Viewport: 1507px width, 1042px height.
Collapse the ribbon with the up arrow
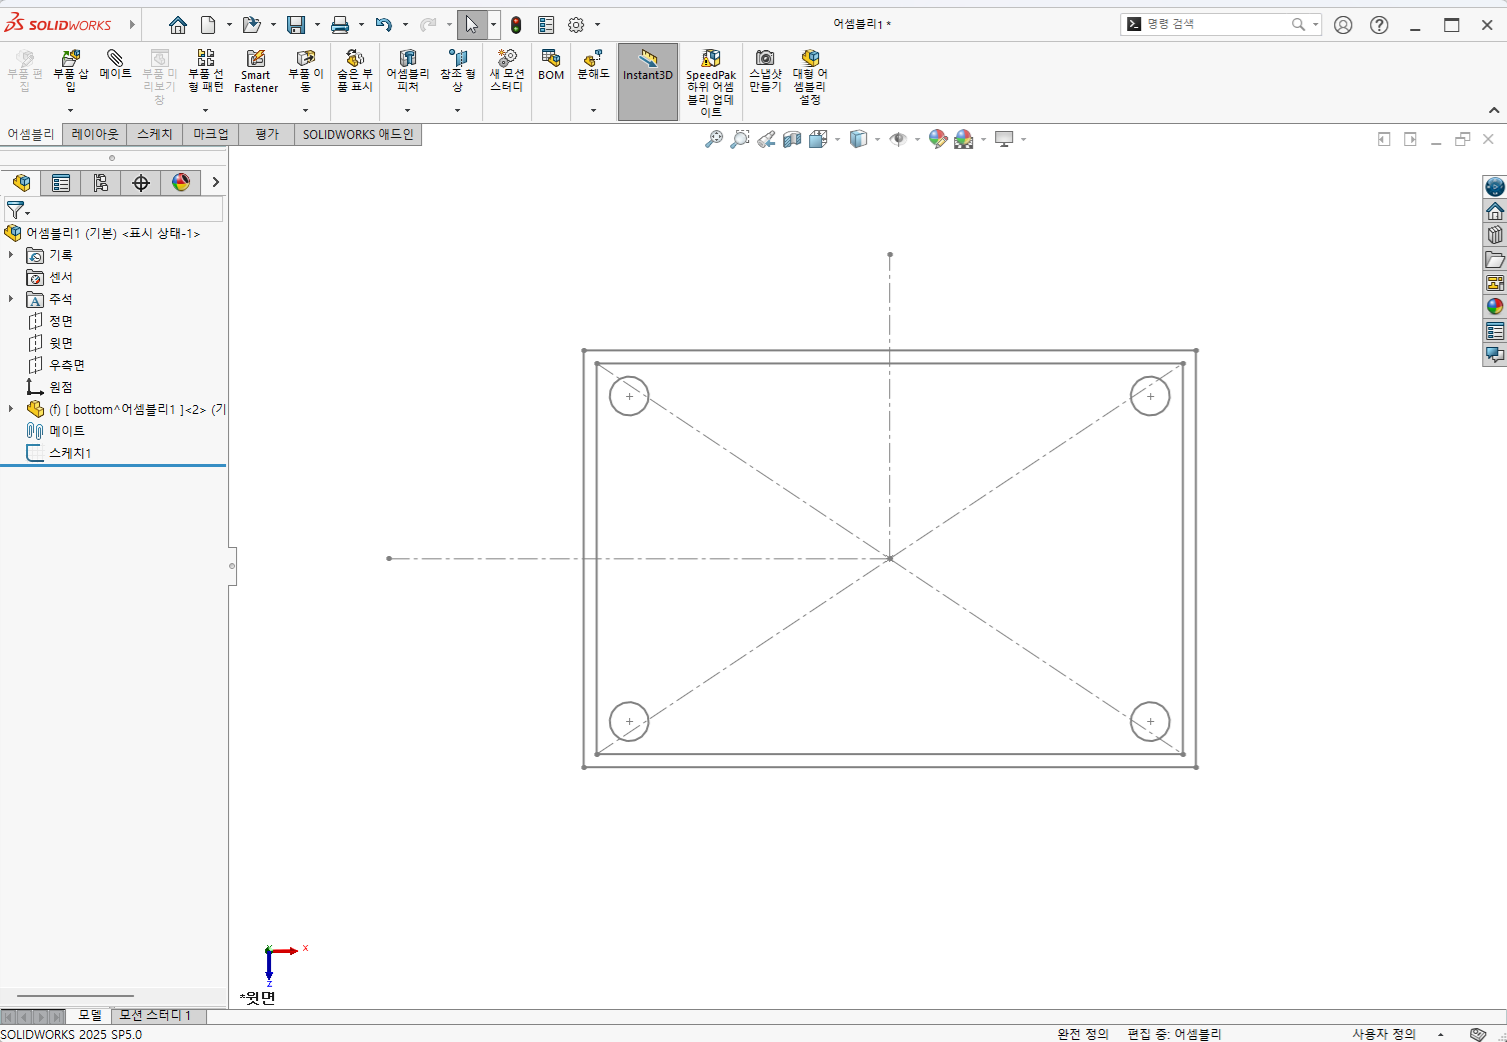tap(1494, 110)
